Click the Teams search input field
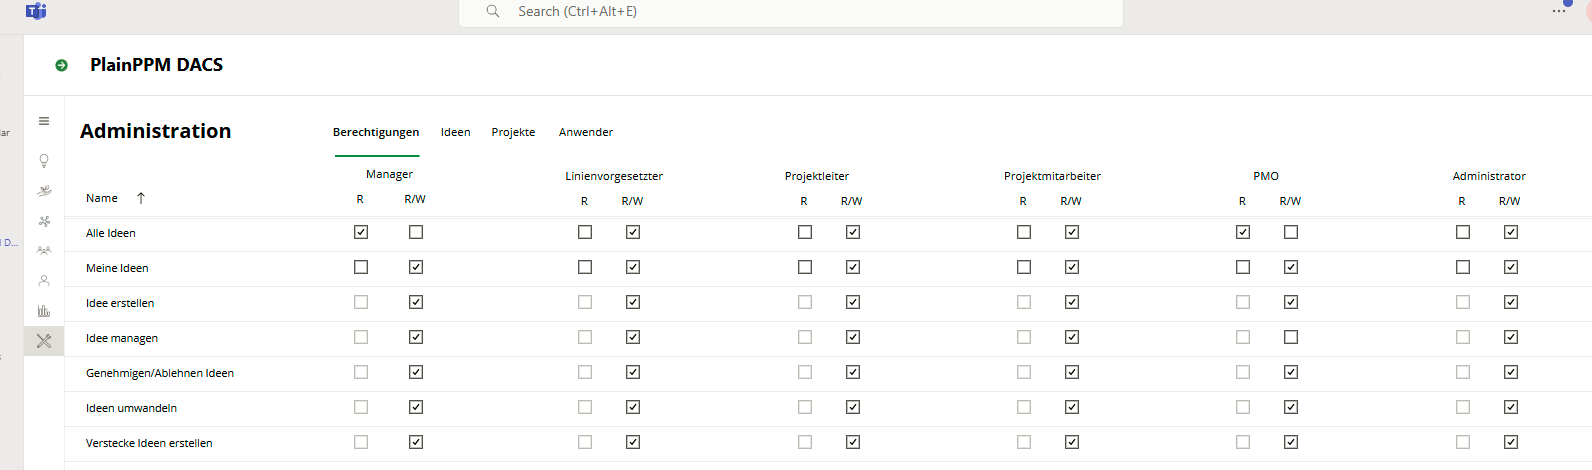1592x470 pixels. point(790,12)
